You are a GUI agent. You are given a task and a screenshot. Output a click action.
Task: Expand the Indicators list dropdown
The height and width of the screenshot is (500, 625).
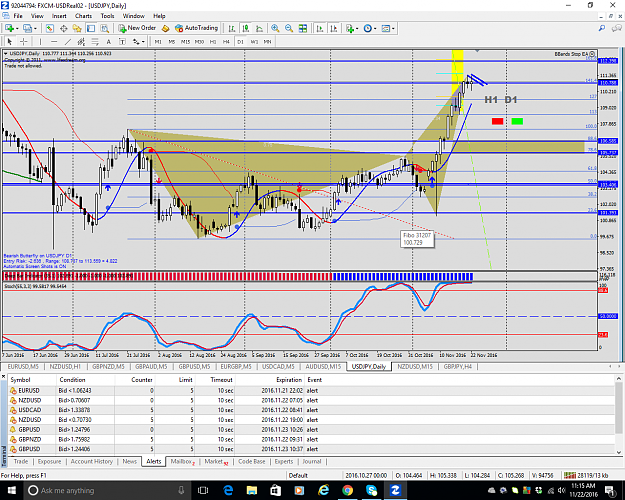pos(357,28)
